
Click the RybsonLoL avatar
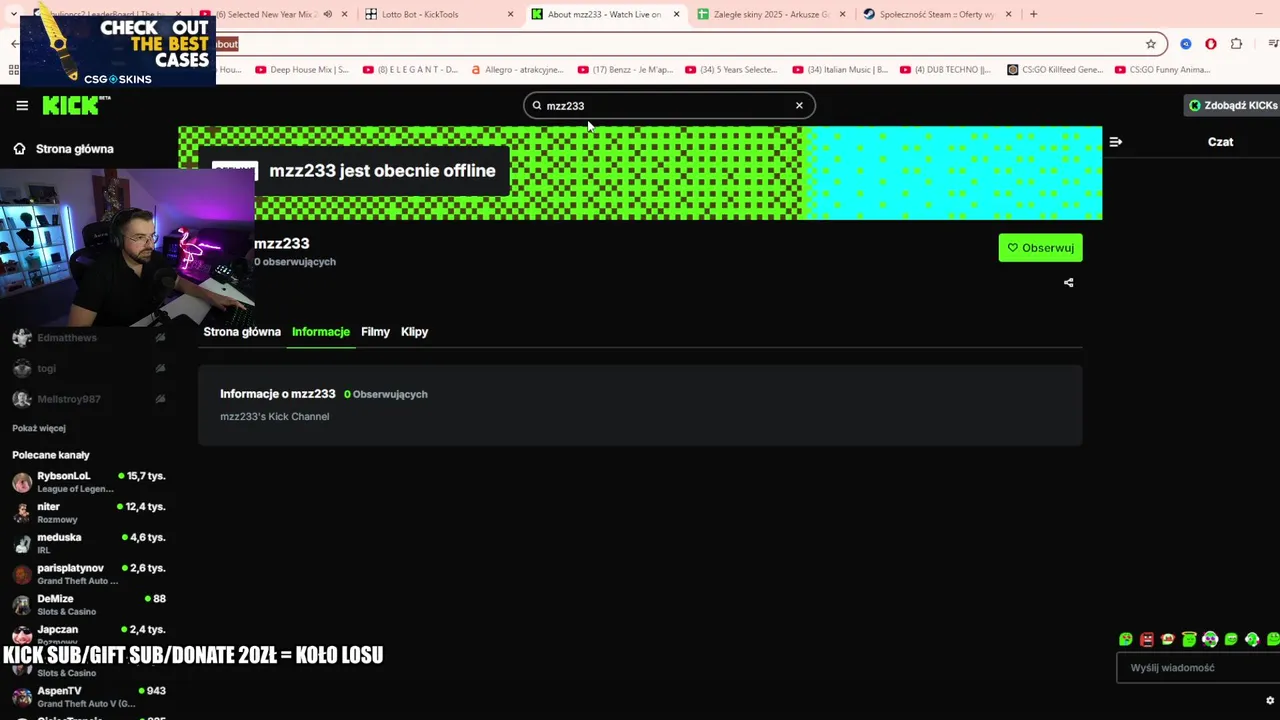(x=22, y=483)
